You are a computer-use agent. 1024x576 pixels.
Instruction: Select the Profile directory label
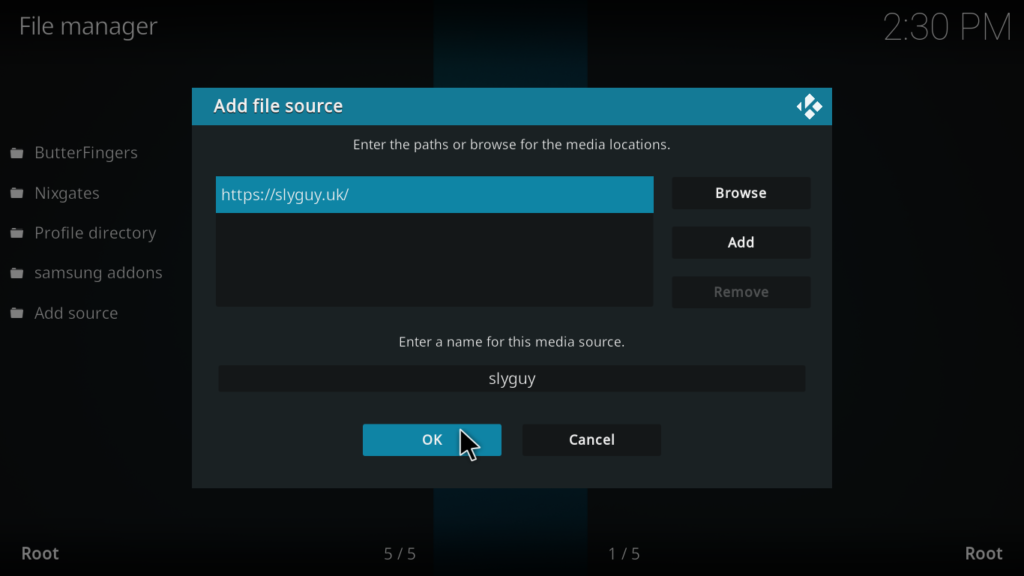pos(95,233)
